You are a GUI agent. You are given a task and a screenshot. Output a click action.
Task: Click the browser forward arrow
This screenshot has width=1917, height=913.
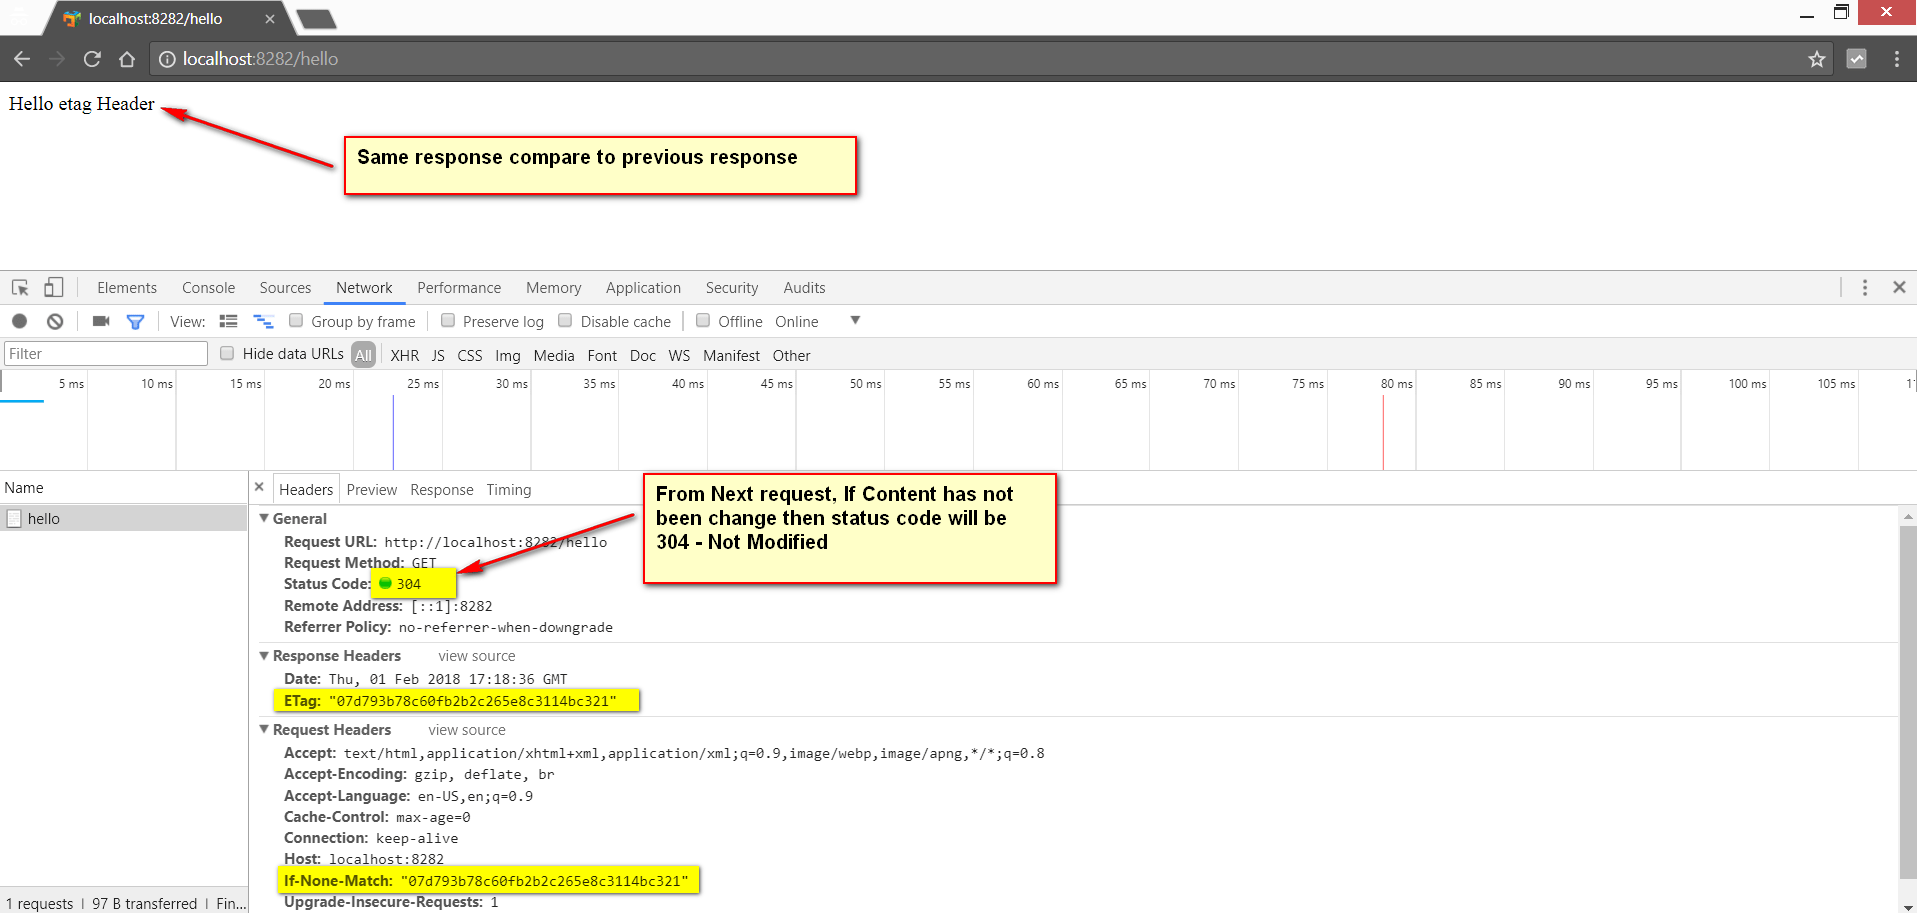(57, 59)
